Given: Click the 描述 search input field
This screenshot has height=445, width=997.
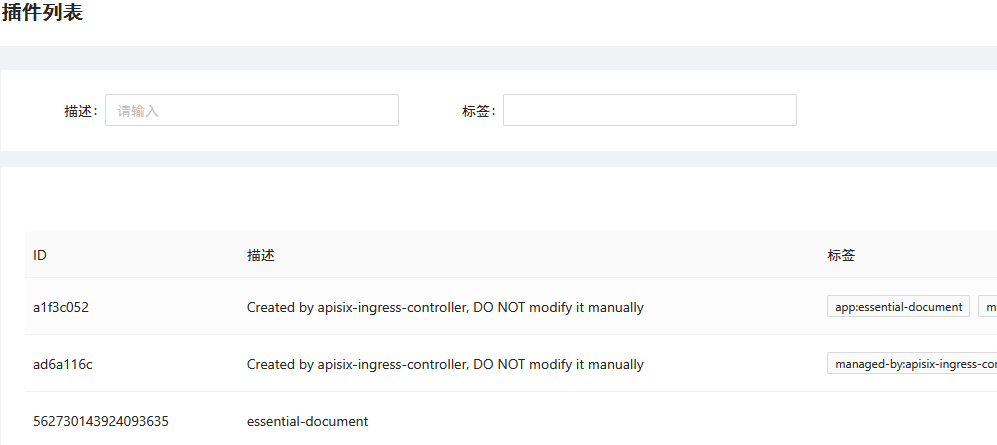Looking at the screenshot, I should point(251,111).
